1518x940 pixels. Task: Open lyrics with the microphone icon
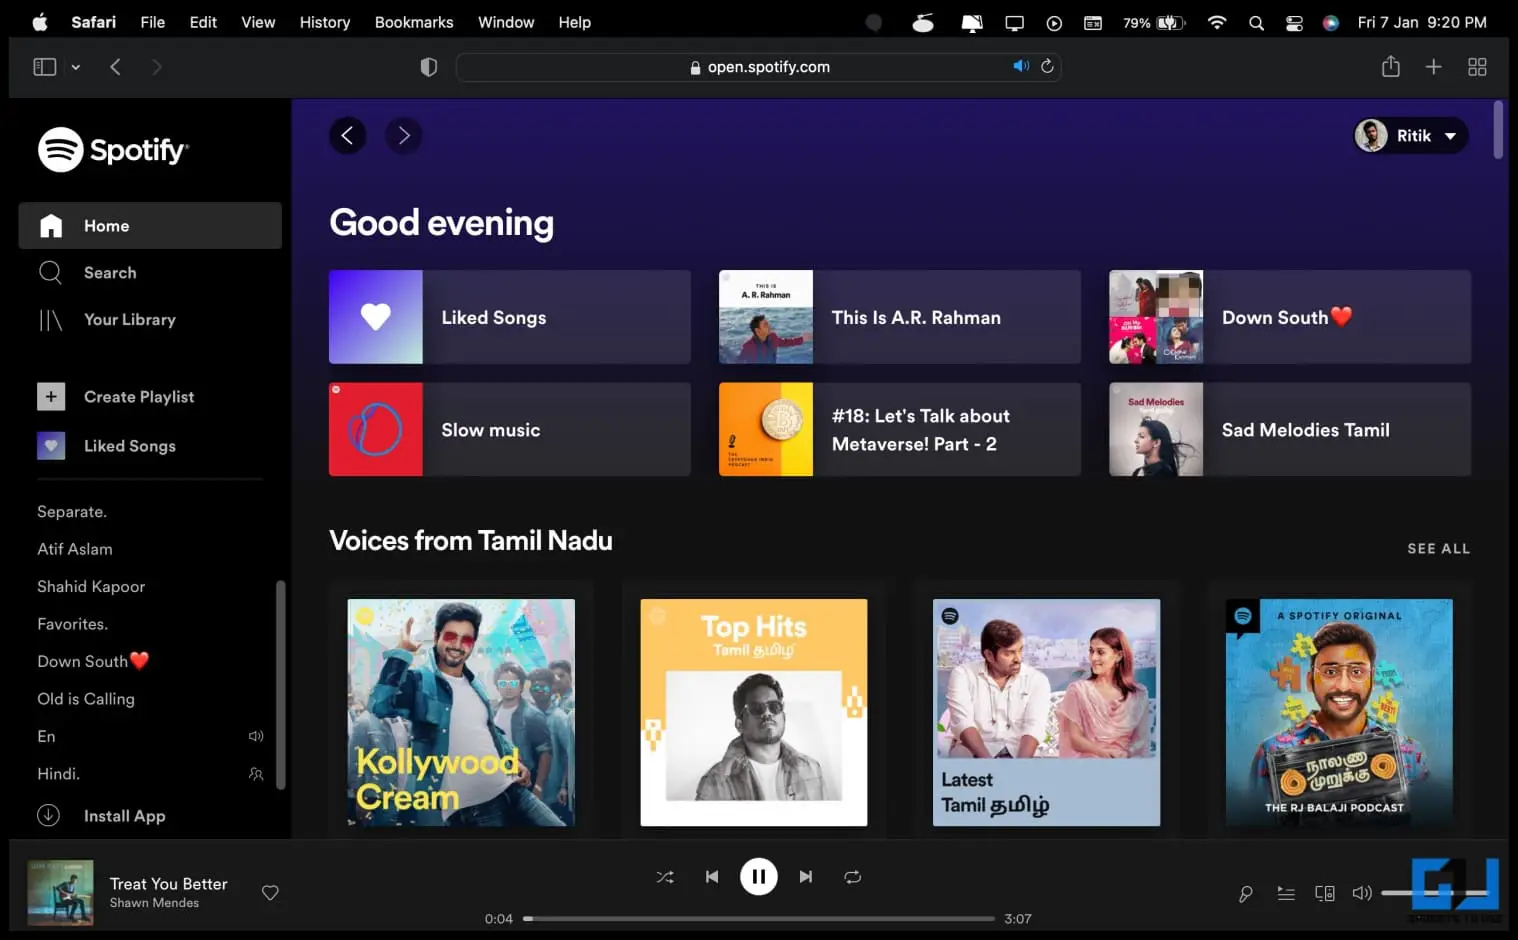pos(1246,894)
